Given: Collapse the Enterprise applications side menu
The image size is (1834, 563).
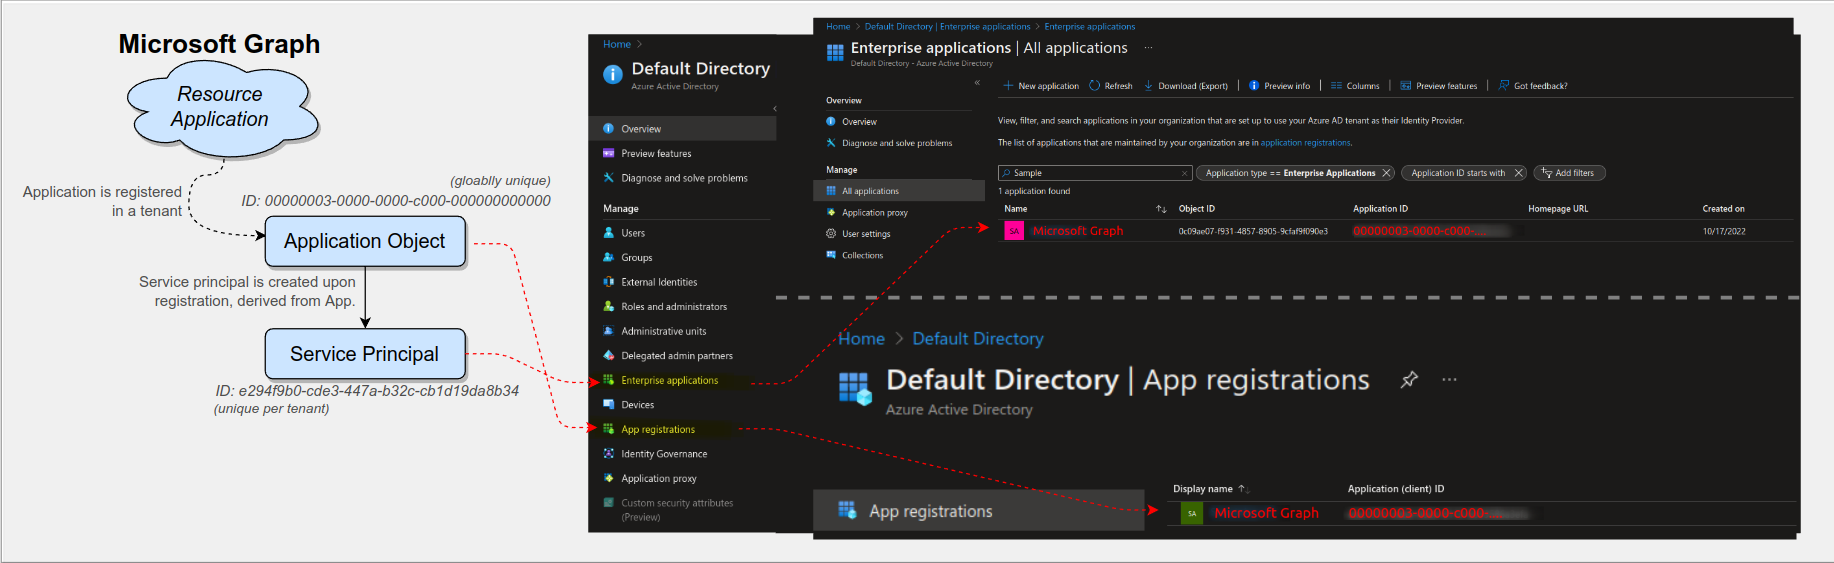Looking at the screenshot, I should coord(977,83).
